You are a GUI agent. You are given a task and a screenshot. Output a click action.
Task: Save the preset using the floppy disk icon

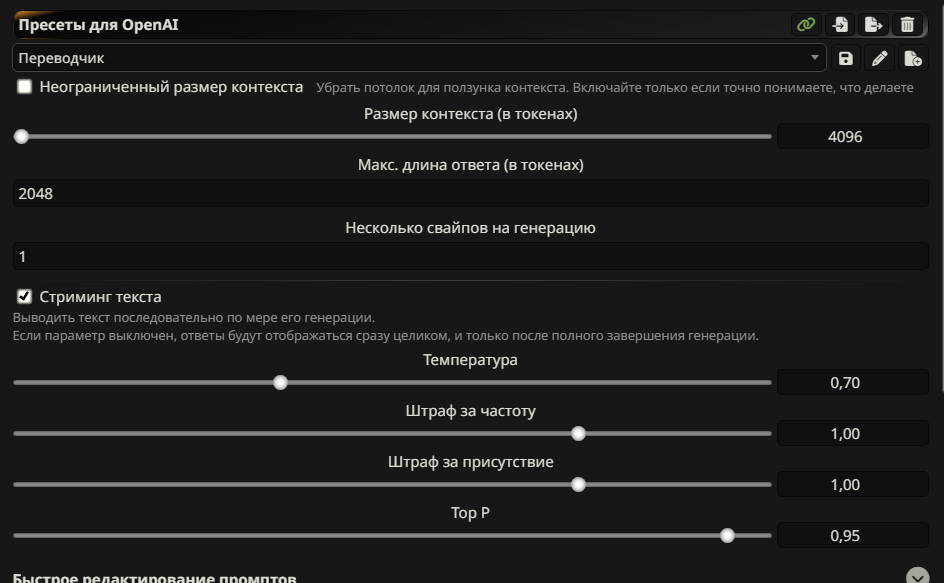coord(846,58)
